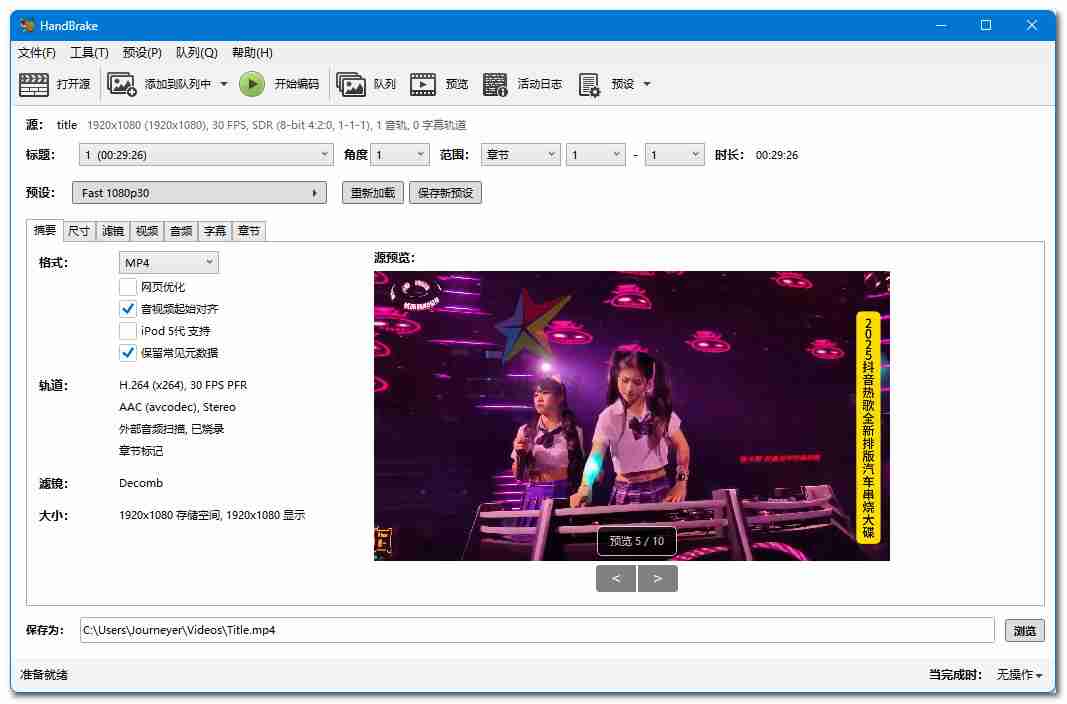Open the MP4 format dropdown

(x=168, y=262)
